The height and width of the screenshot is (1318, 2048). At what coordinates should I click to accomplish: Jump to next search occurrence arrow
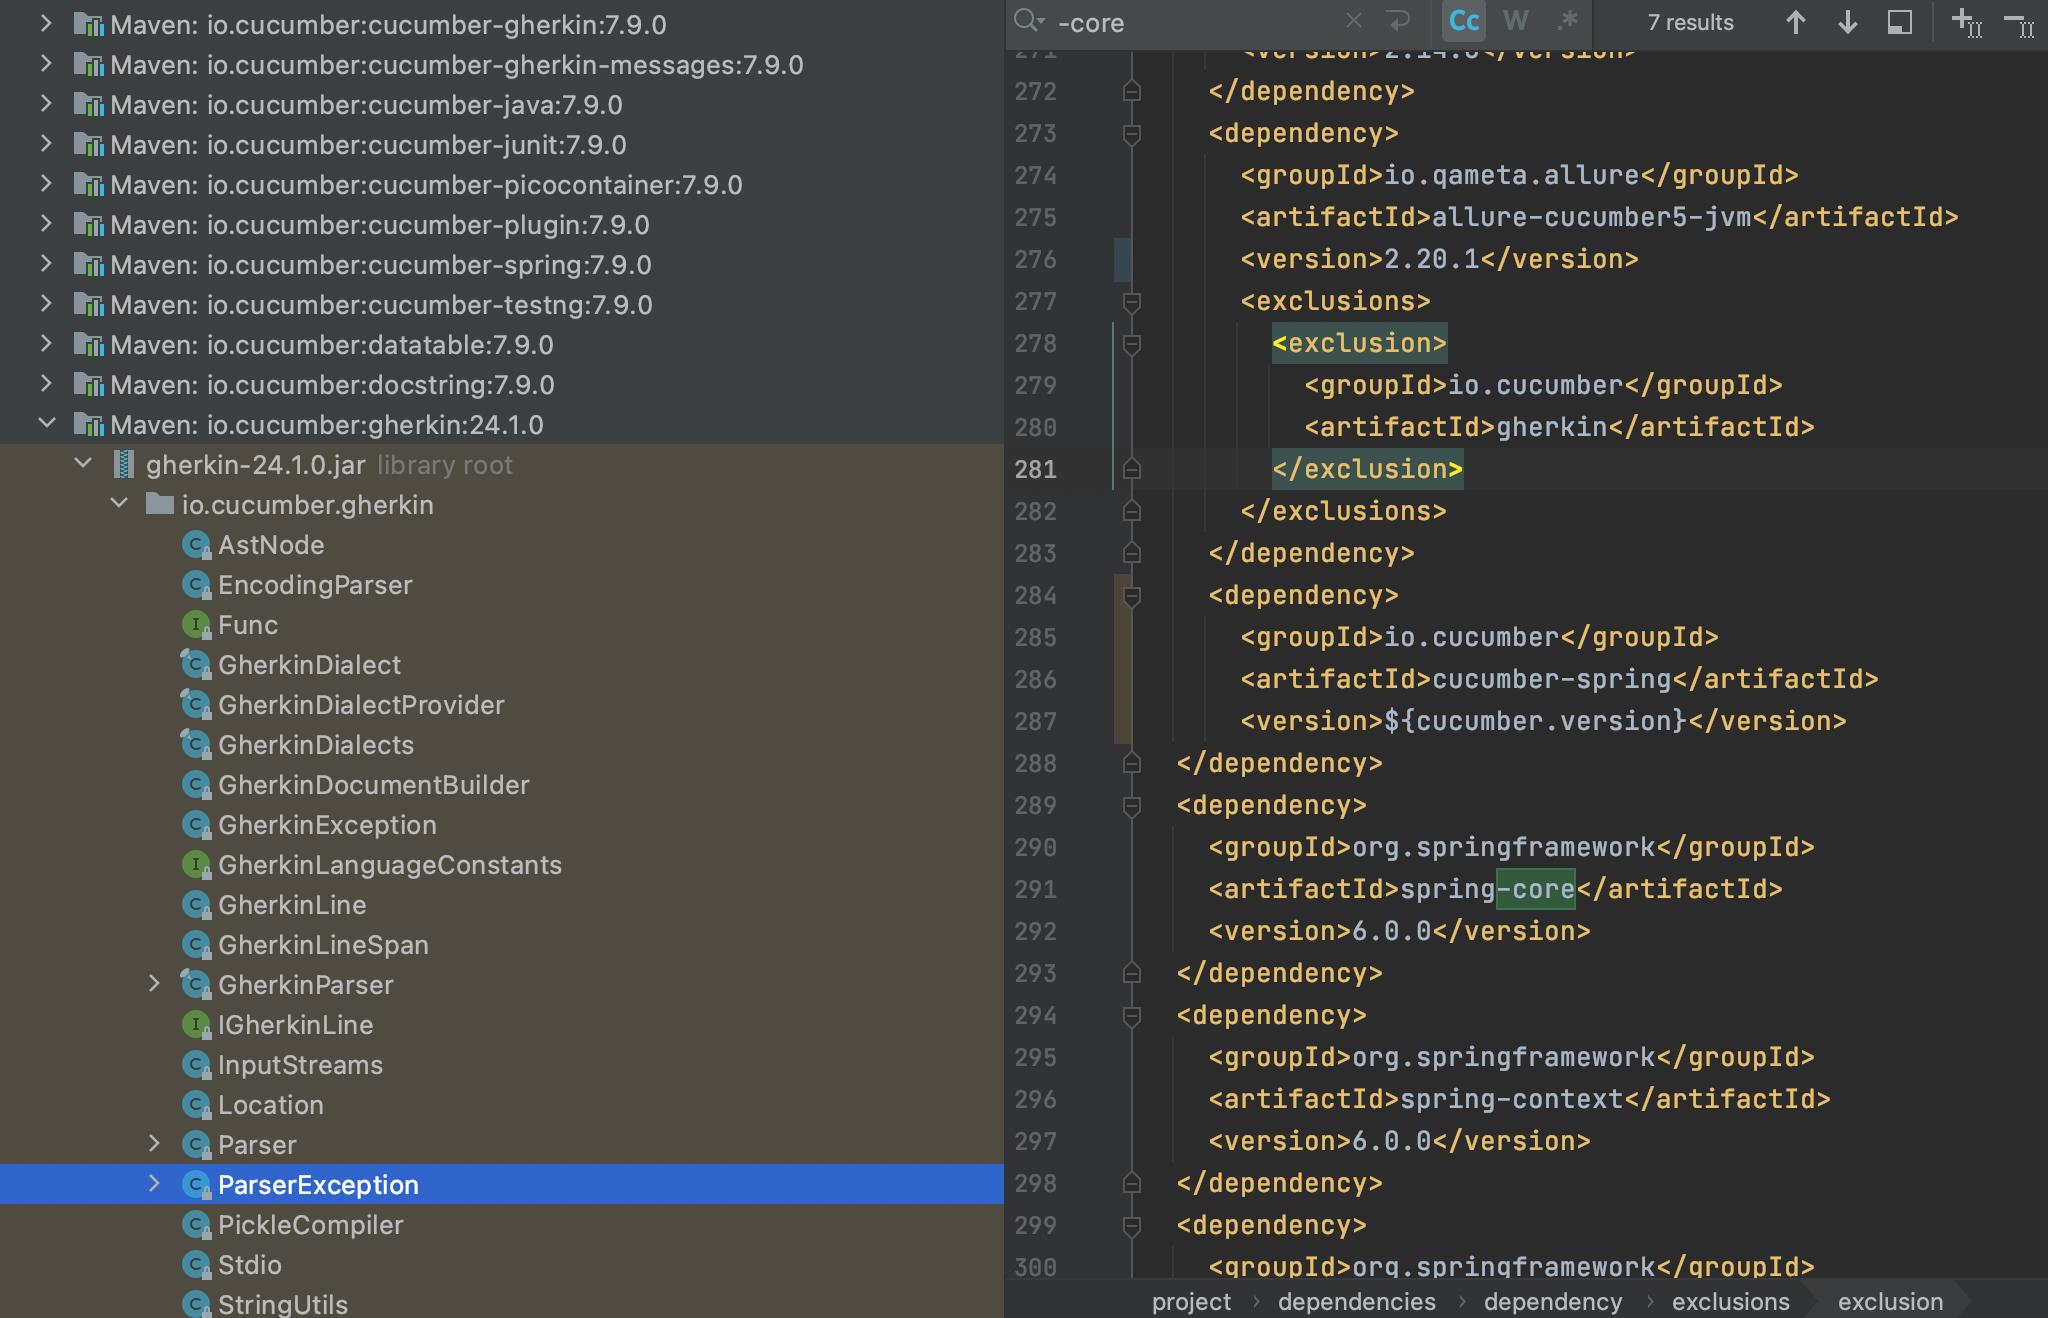coord(1847,22)
